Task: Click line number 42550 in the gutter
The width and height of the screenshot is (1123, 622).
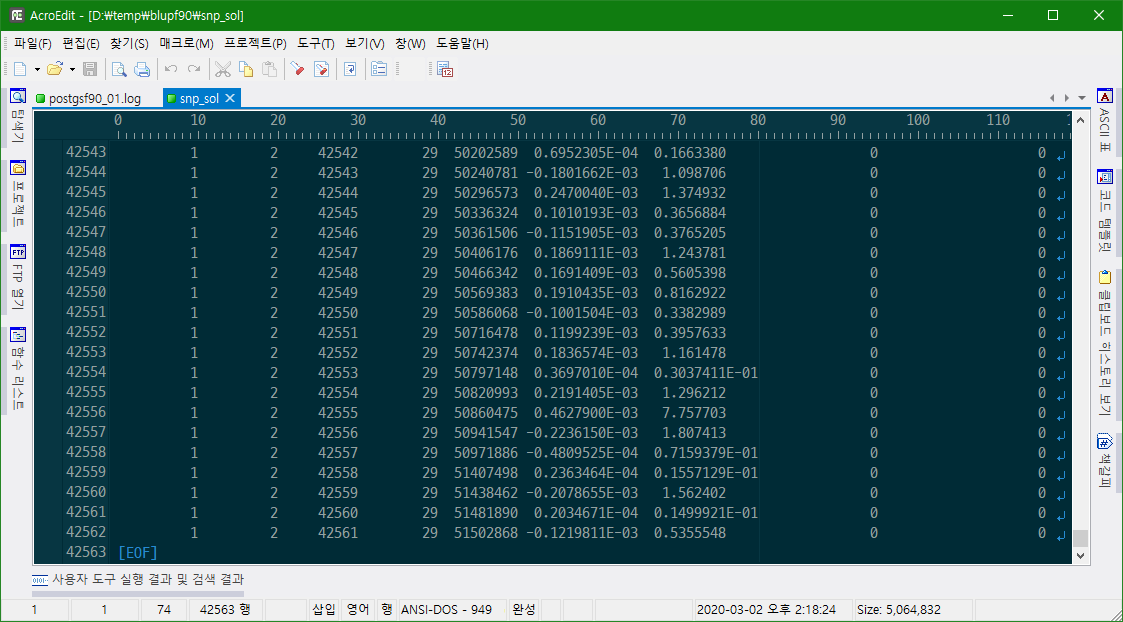Action: [85, 292]
